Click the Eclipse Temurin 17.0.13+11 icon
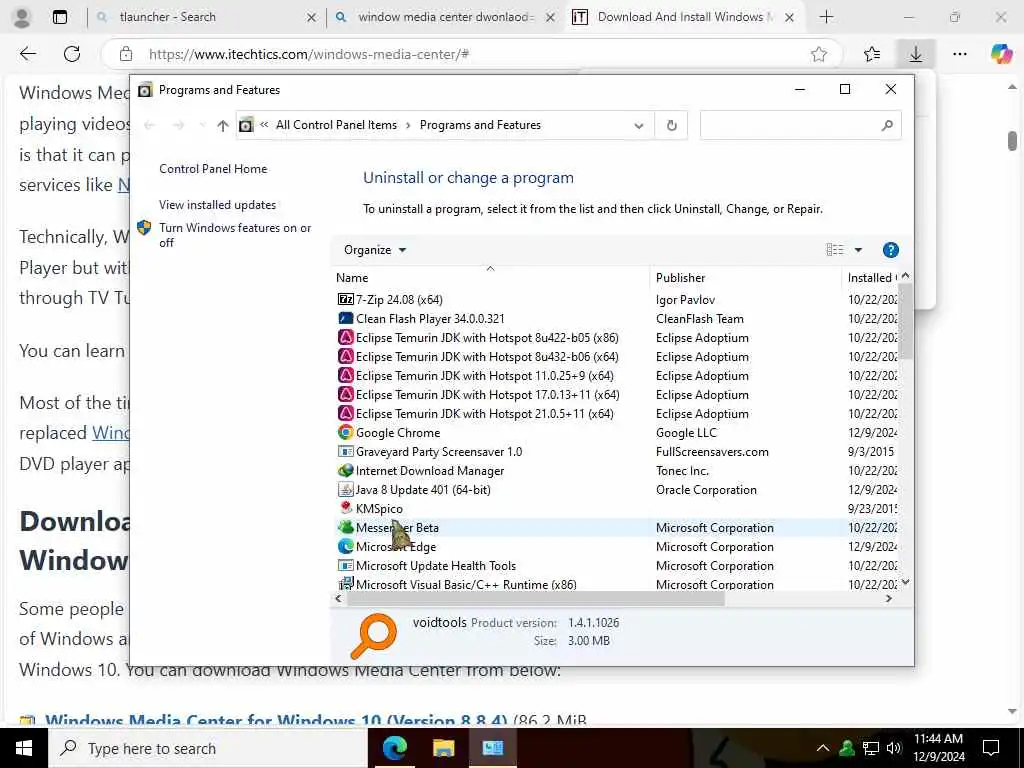Image resolution: width=1024 pixels, height=768 pixels. pyautogui.click(x=345, y=394)
